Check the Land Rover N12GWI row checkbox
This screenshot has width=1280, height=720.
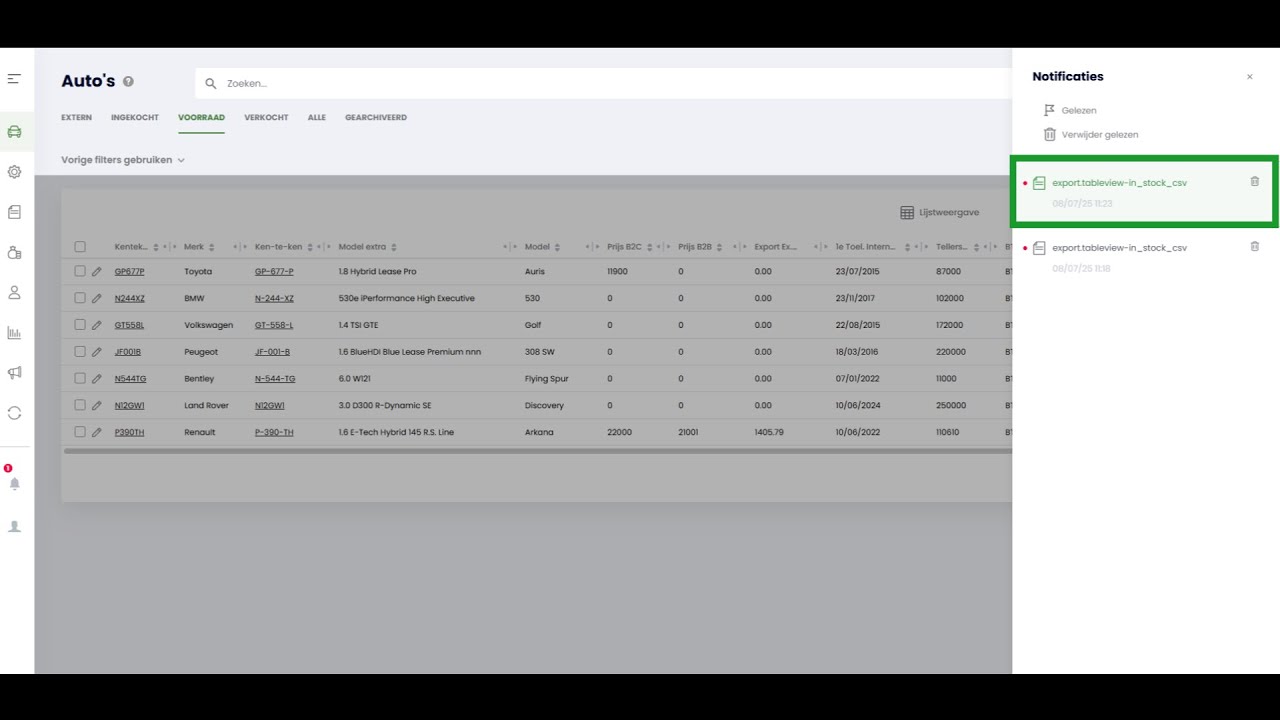[x=80, y=405]
